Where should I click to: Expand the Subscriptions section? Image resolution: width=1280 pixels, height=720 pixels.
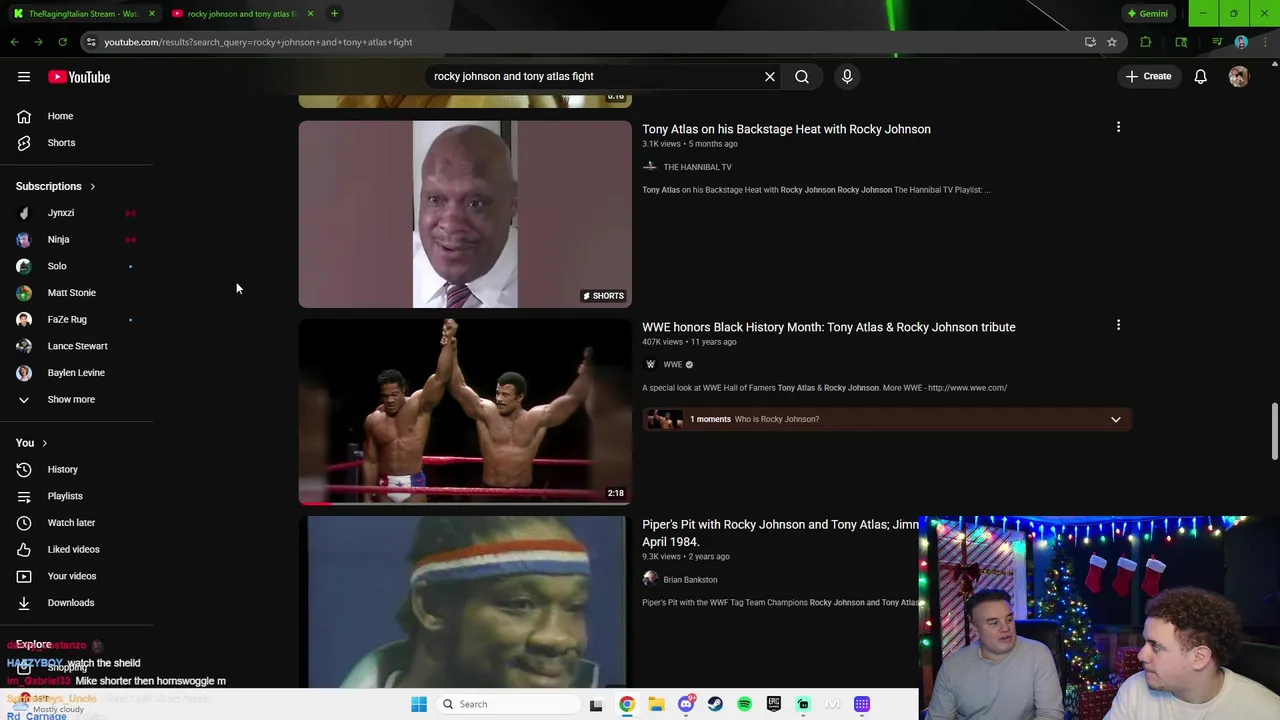pos(56,186)
